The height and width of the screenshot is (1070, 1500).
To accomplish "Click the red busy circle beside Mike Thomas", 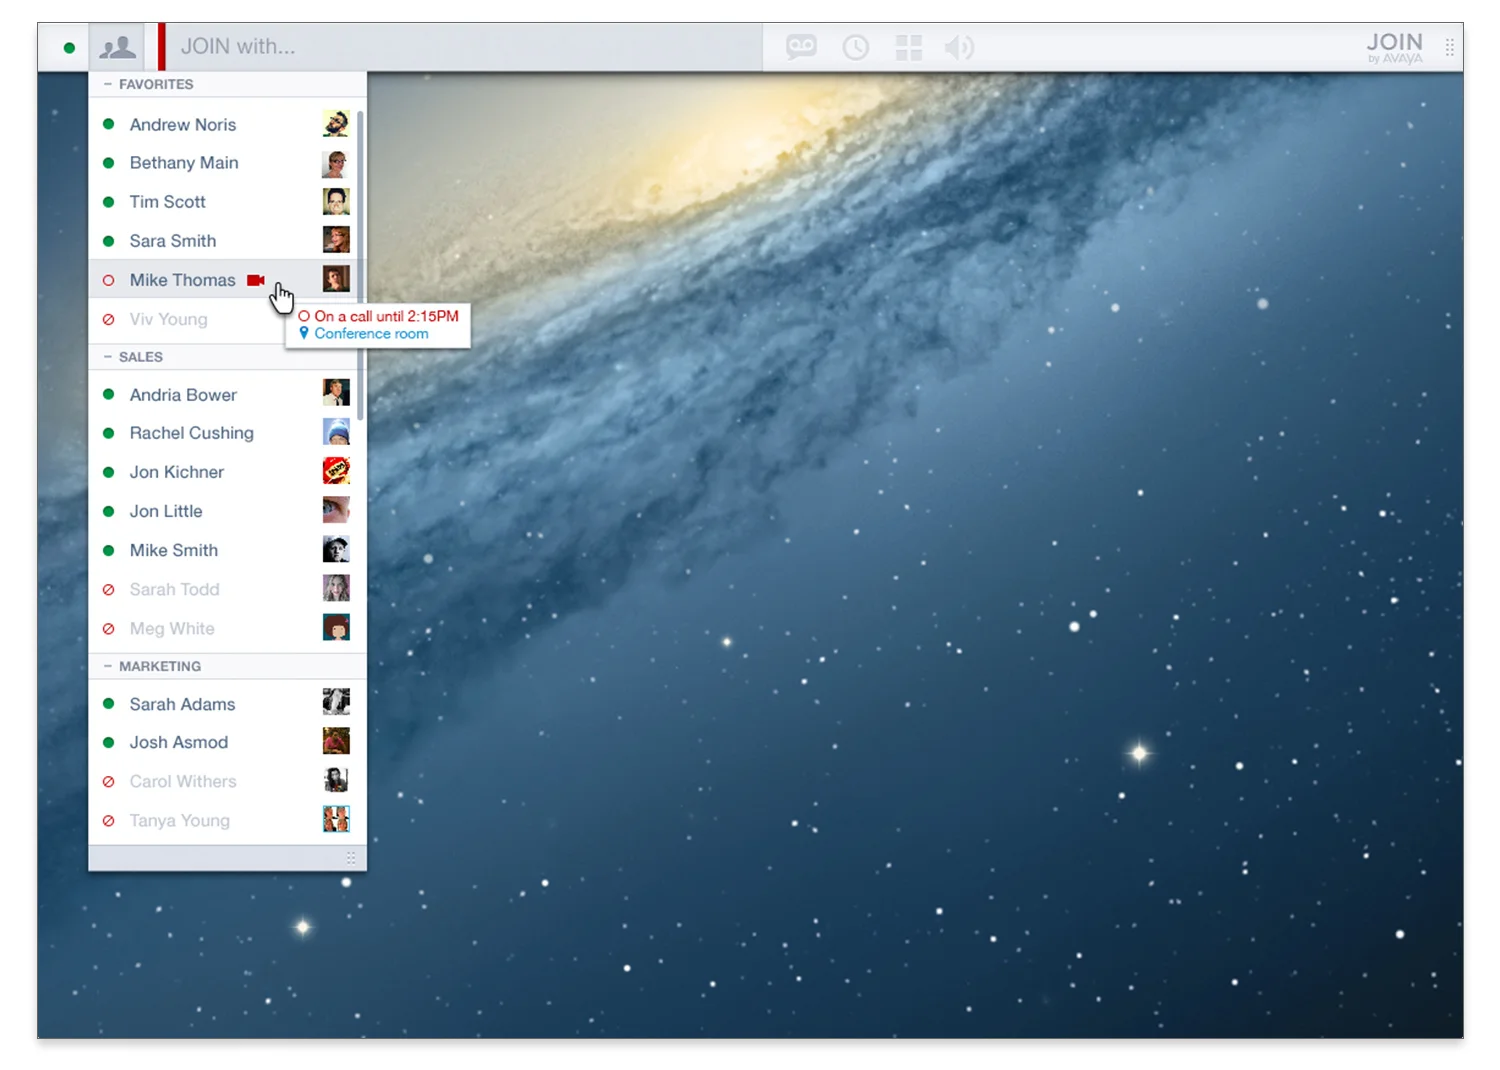I will tap(108, 280).
